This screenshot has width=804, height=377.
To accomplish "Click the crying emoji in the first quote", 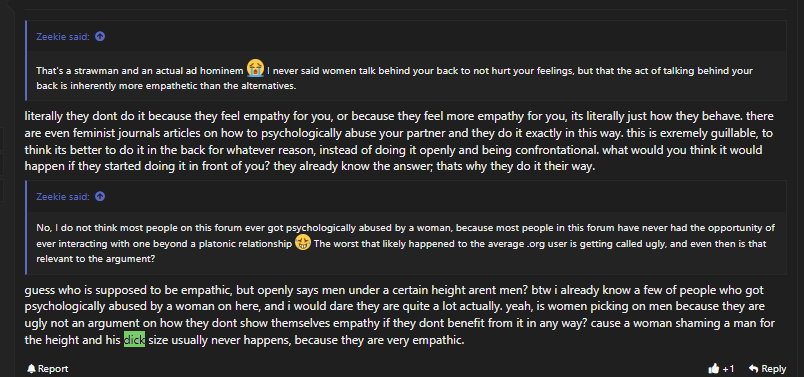I will (255, 68).
